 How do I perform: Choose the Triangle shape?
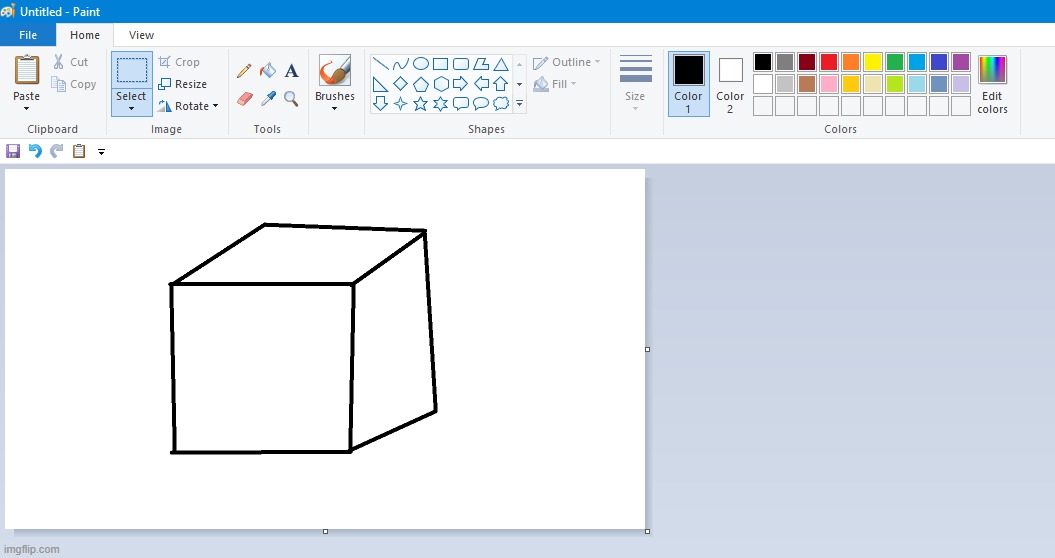(501, 64)
